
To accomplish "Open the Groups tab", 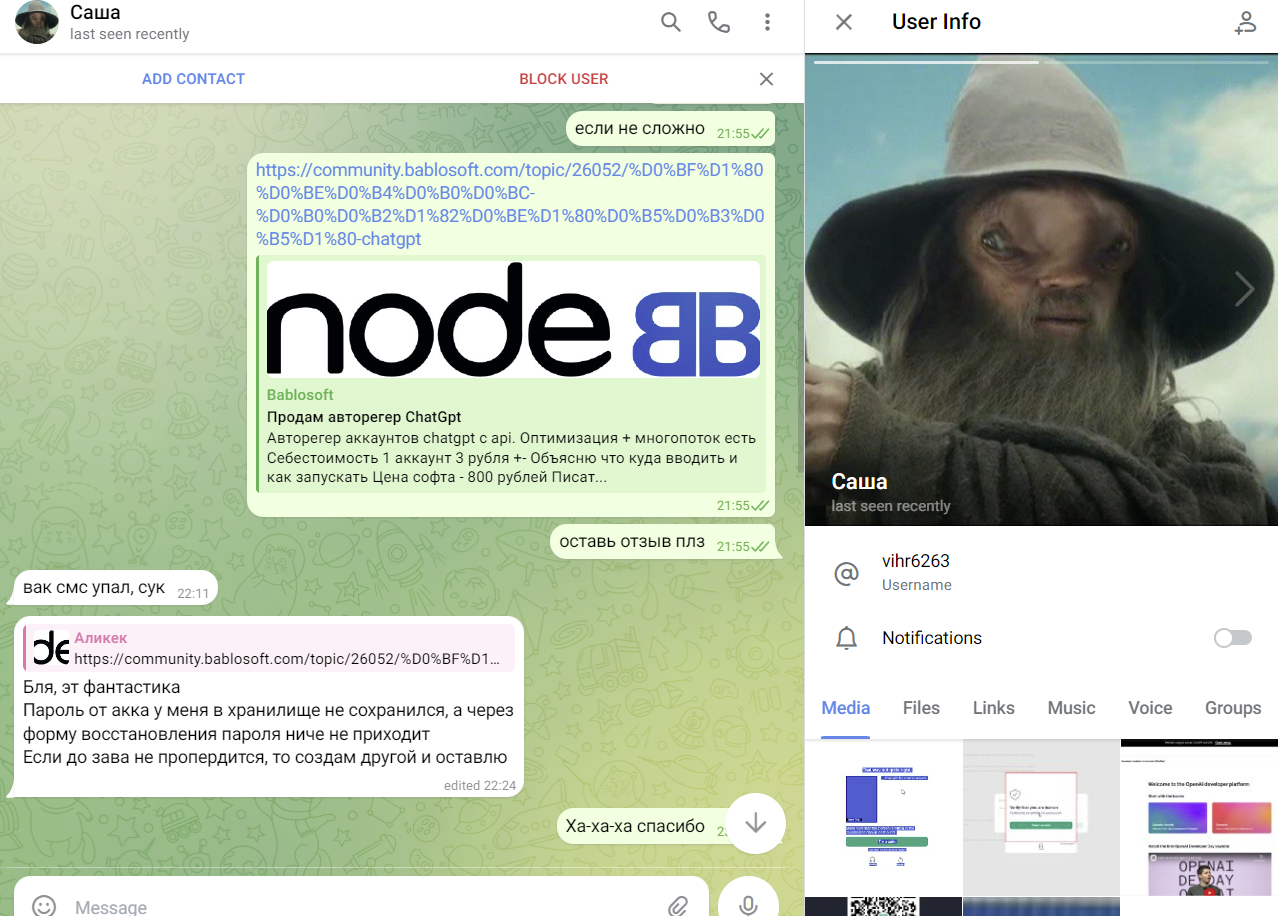I will [1232, 708].
